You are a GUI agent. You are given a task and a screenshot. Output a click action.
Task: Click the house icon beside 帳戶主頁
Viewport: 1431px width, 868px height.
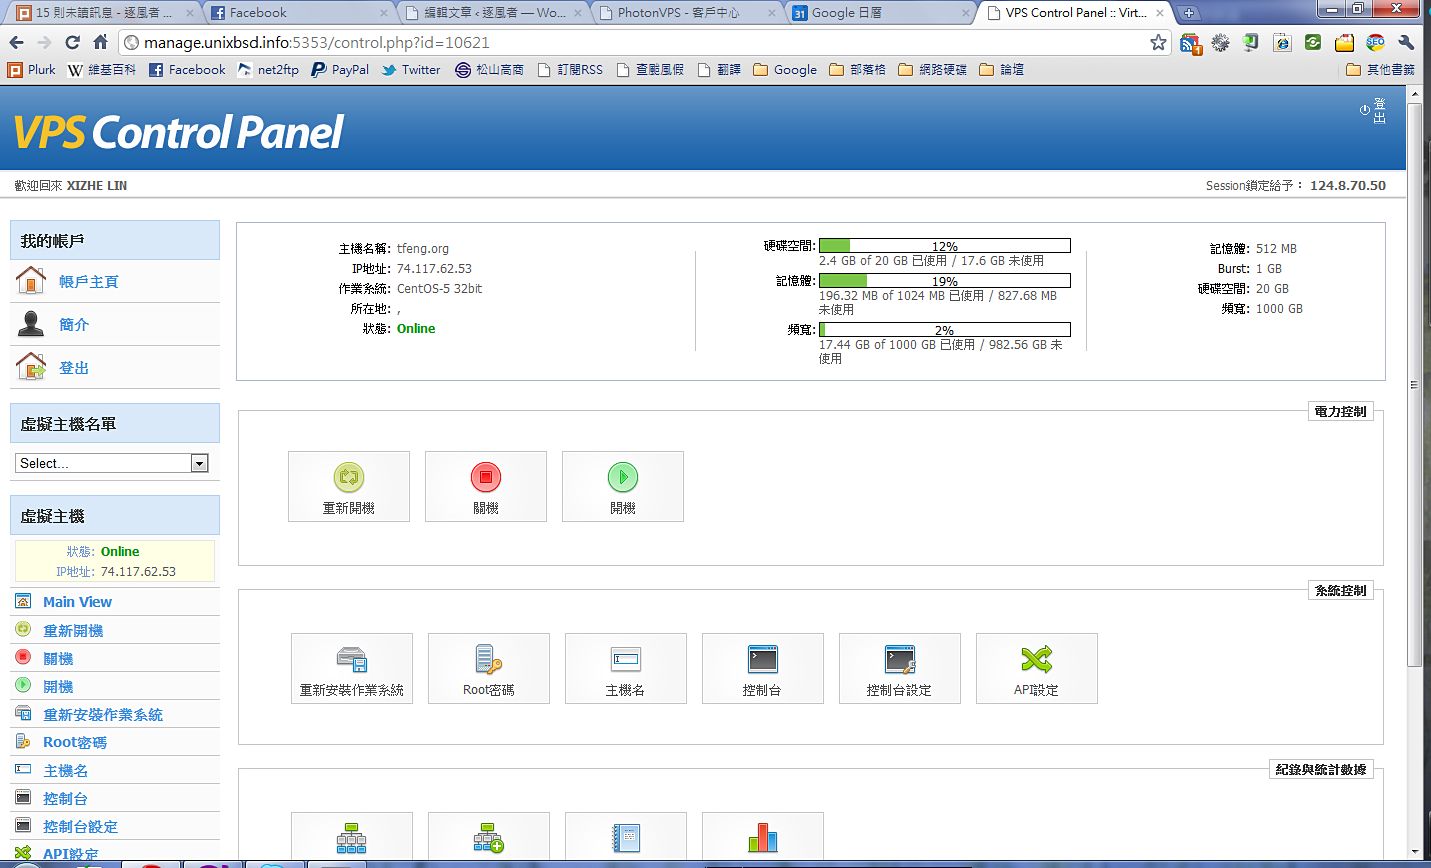tap(31, 281)
